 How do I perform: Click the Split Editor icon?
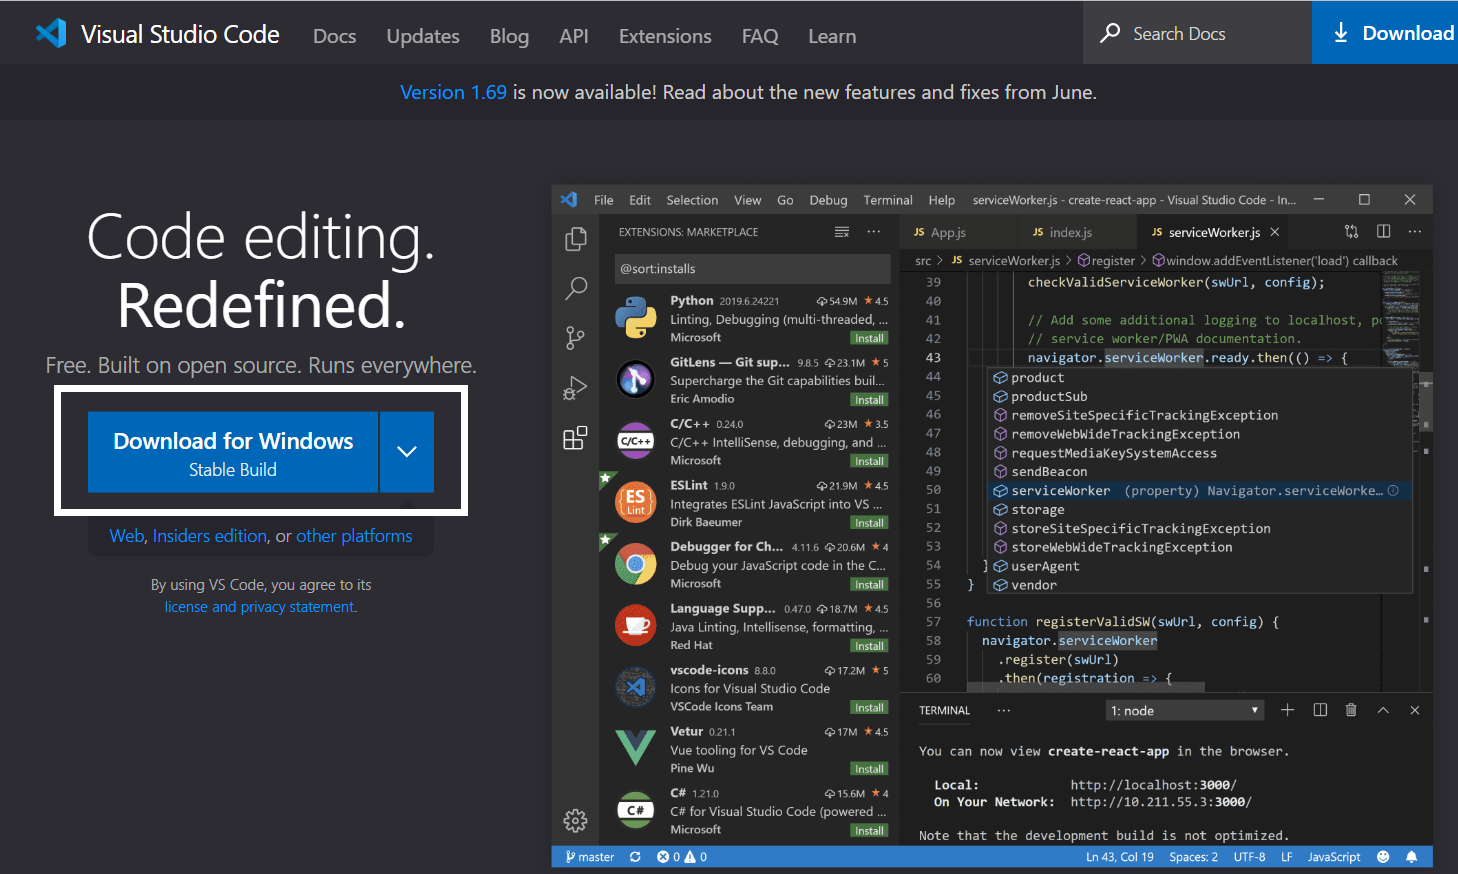tap(1383, 231)
